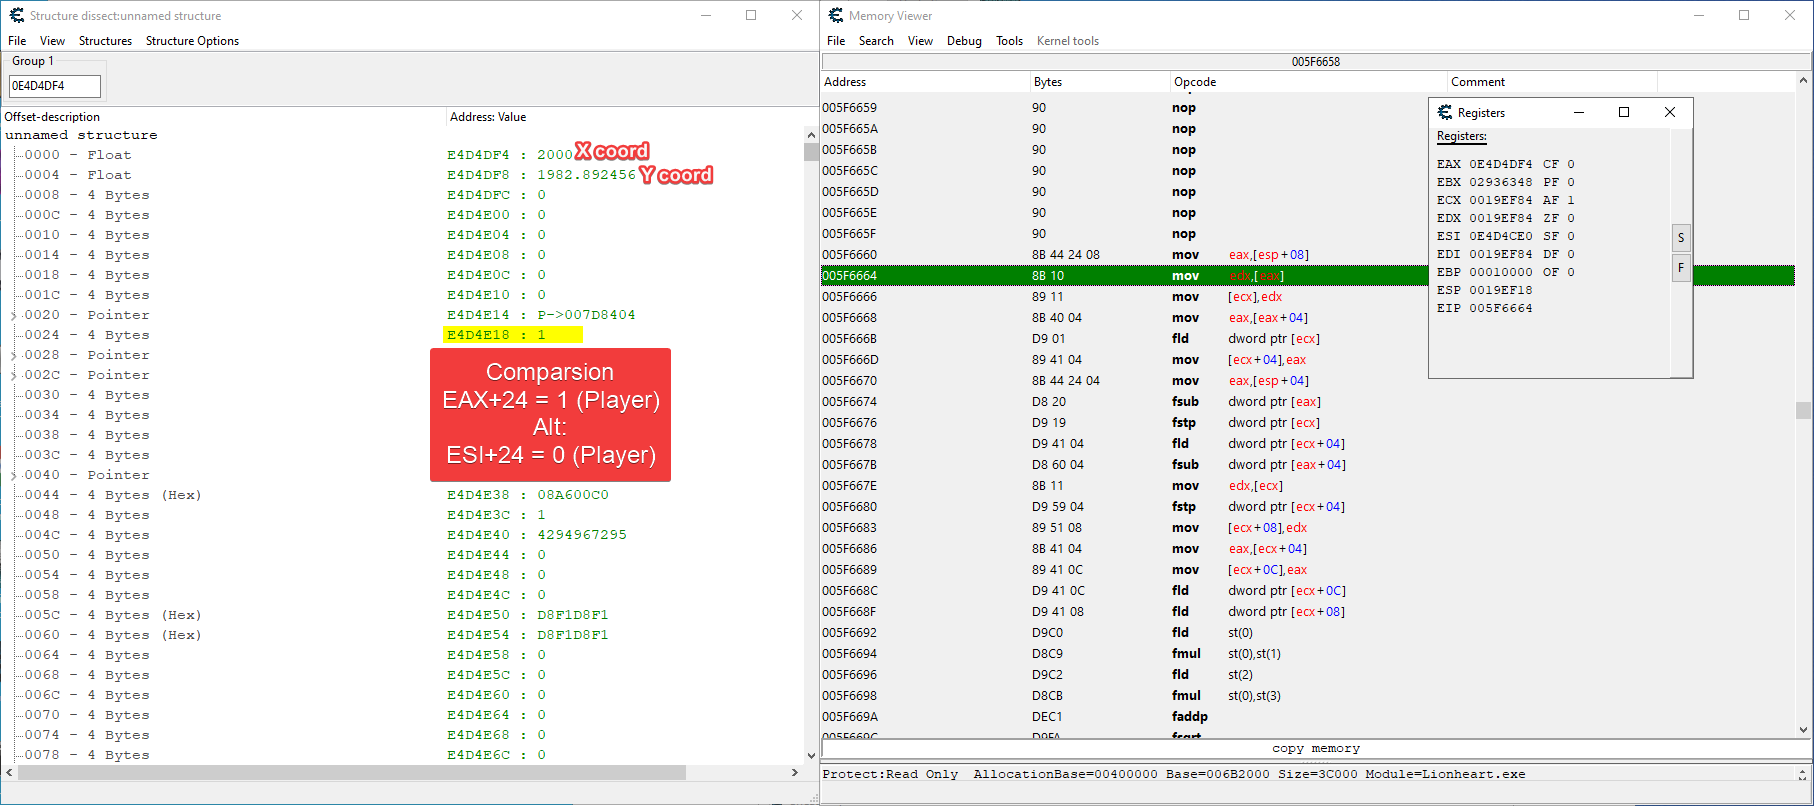Screen dimensions: 1814x806
Task: Open the Kernel tools menu
Action: pos(1067,41)
